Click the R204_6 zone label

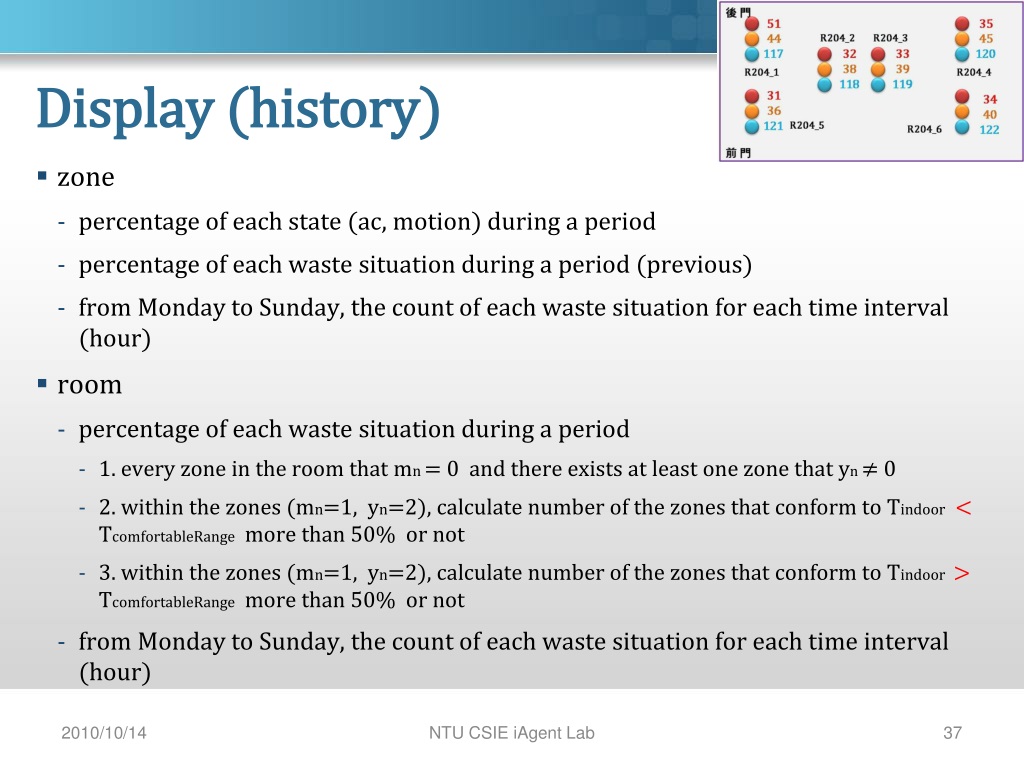[924, 129]
